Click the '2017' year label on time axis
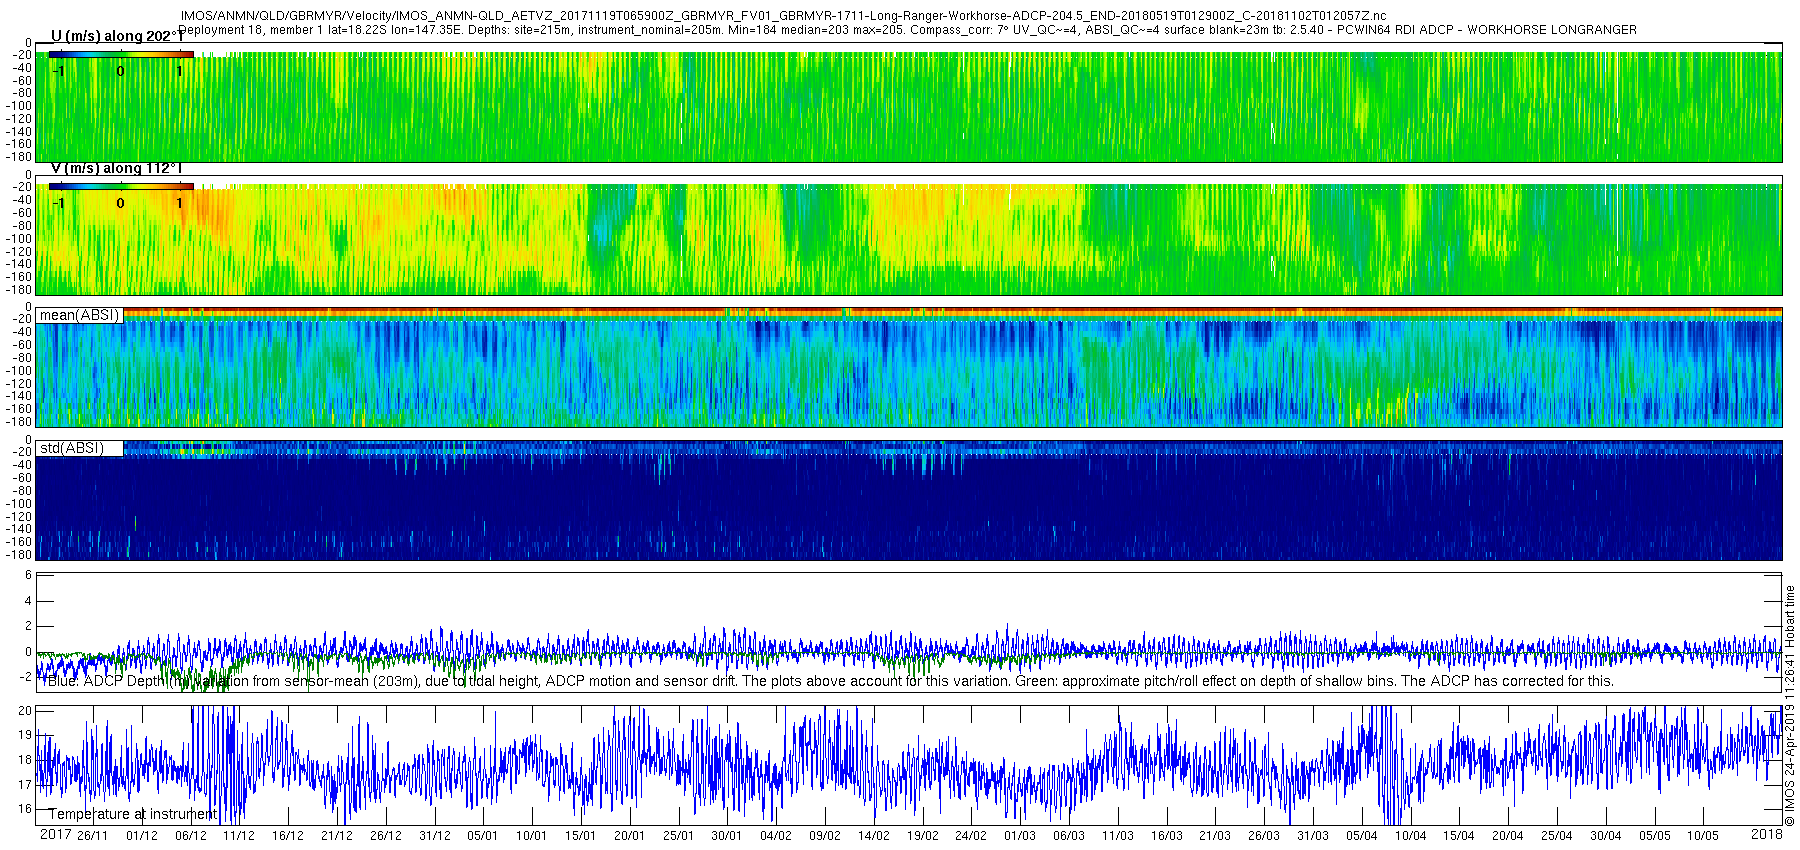The width and height of the screenshot is (1800, 850). [x=55, y=835]
